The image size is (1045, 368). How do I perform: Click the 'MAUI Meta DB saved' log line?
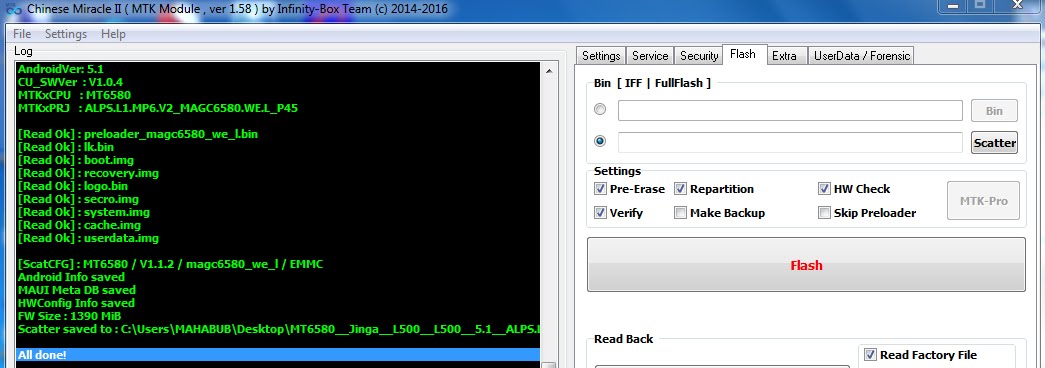(77, 290)
